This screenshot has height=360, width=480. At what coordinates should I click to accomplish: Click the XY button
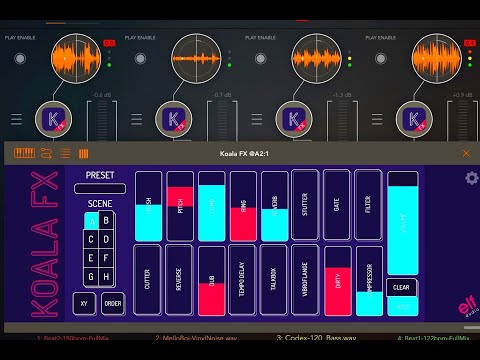point(84,303)
